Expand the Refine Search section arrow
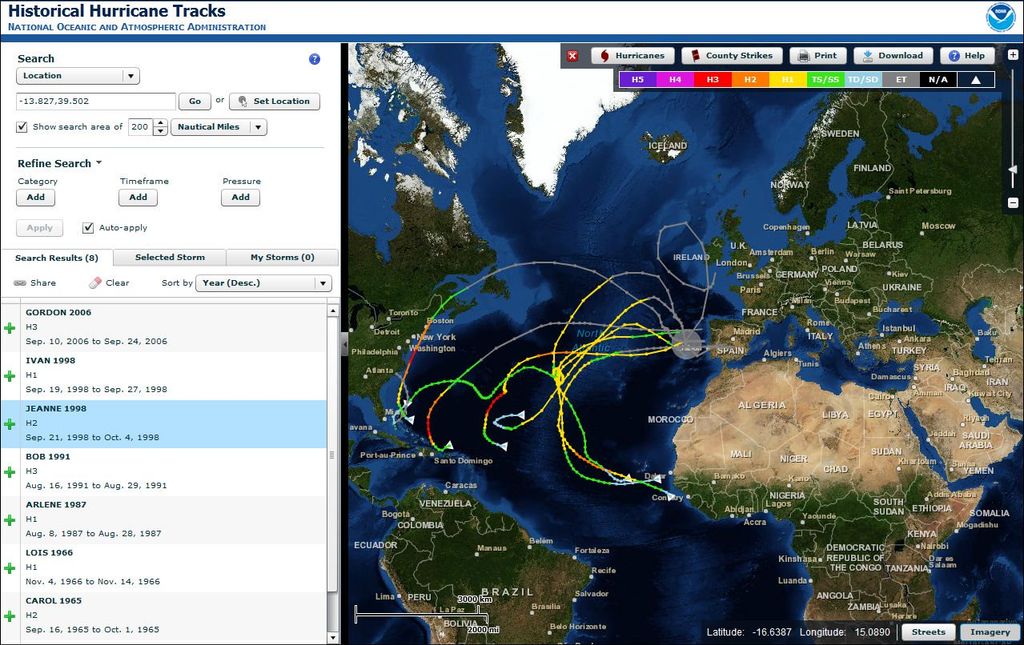Viewport: 1024px width, 645px height. pos(99,163)
